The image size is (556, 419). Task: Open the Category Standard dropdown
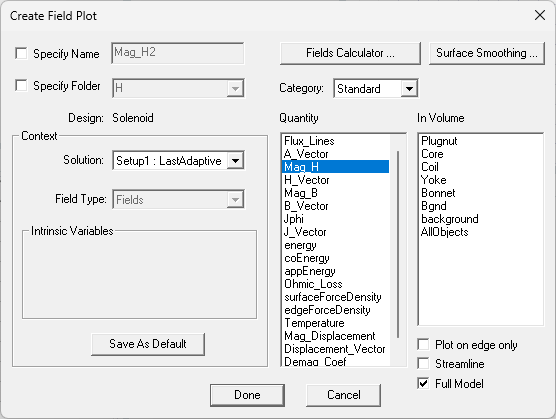click(x=409, y=88)
